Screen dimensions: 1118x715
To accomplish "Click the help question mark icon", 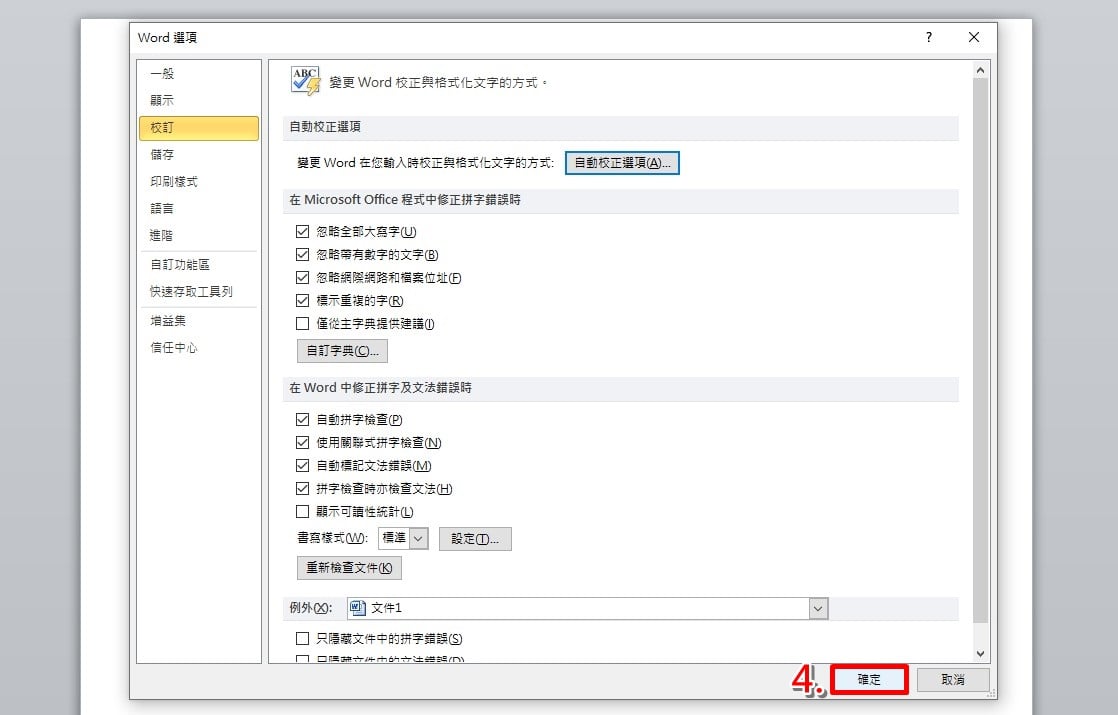I will pyautogui.click(x=928, y=37).
